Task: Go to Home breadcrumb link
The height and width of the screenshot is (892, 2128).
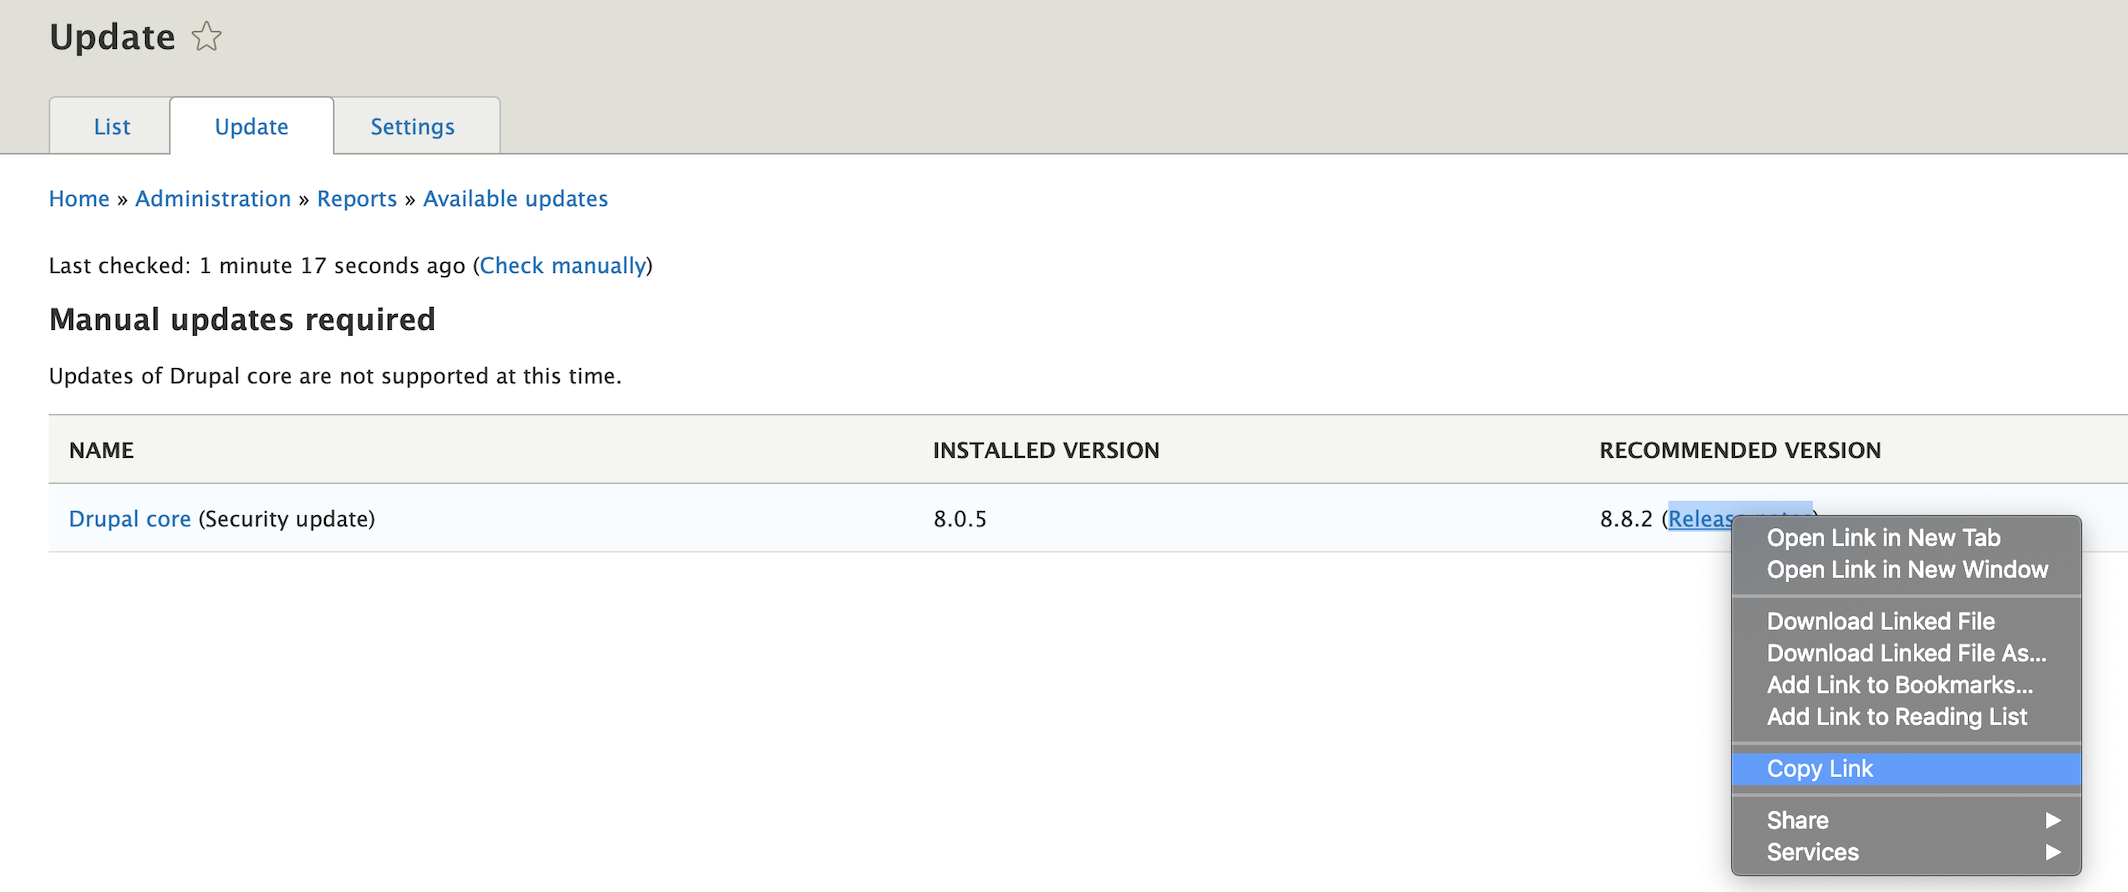Action: coord(79,199)
